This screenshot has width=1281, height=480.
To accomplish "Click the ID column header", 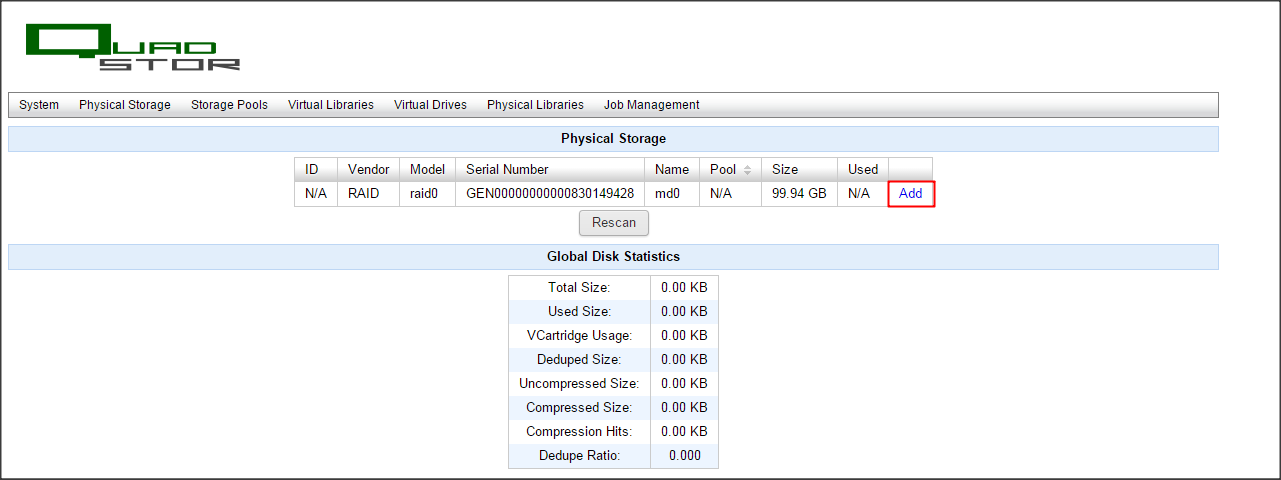I will 312,170.
